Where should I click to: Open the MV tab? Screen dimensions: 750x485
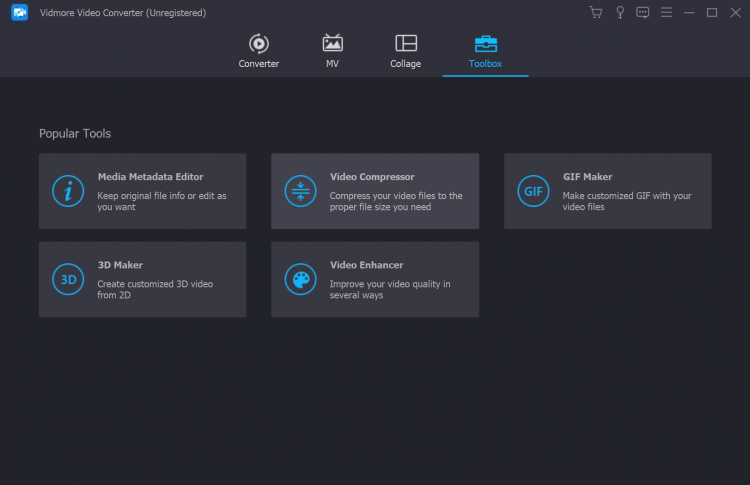point(332,51)
